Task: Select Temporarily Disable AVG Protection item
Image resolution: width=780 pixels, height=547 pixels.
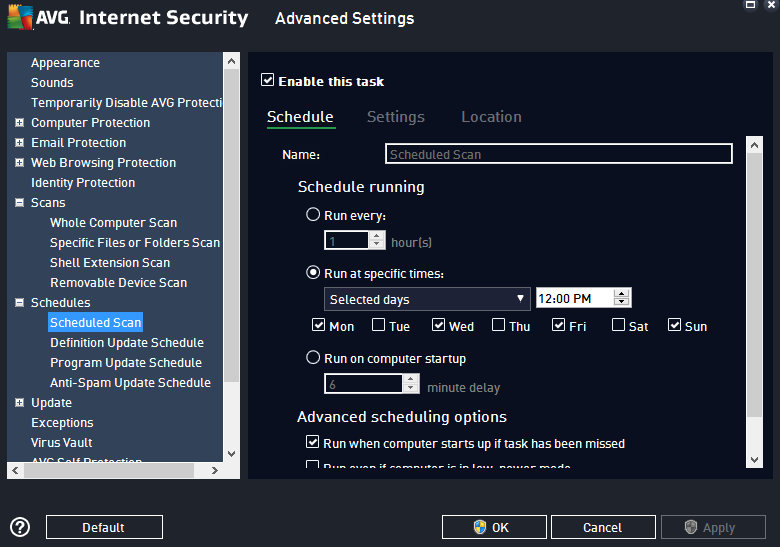Action: coord(126,102)
